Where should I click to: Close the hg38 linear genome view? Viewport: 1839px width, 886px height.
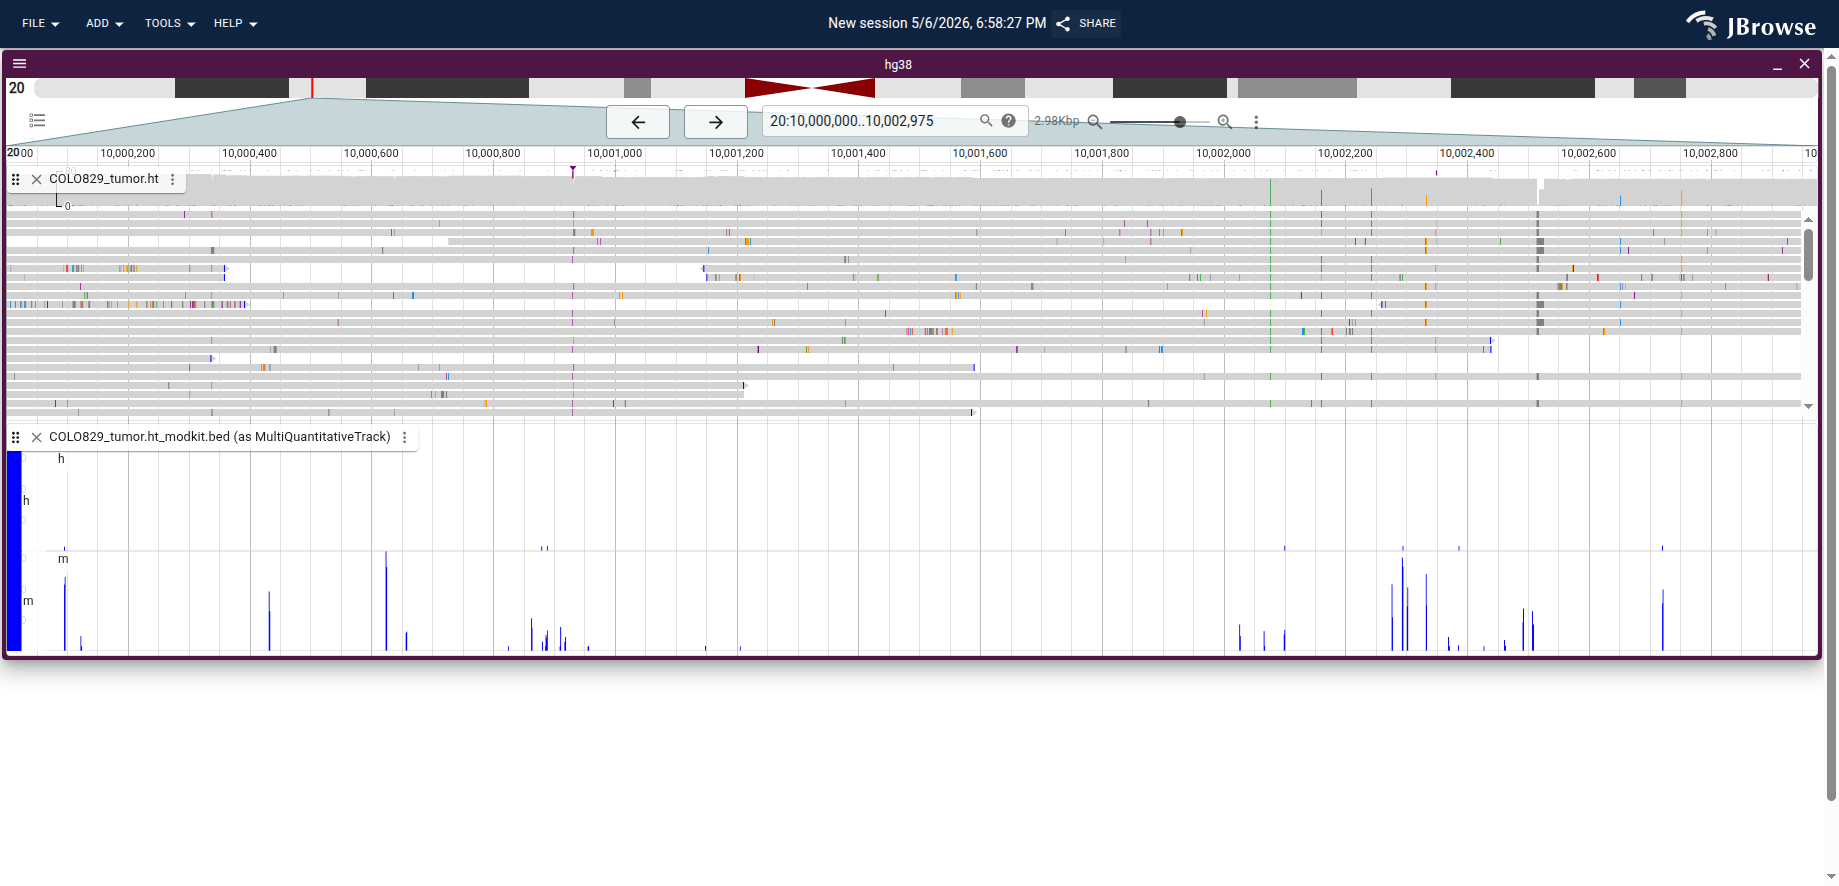point(1805,64)
